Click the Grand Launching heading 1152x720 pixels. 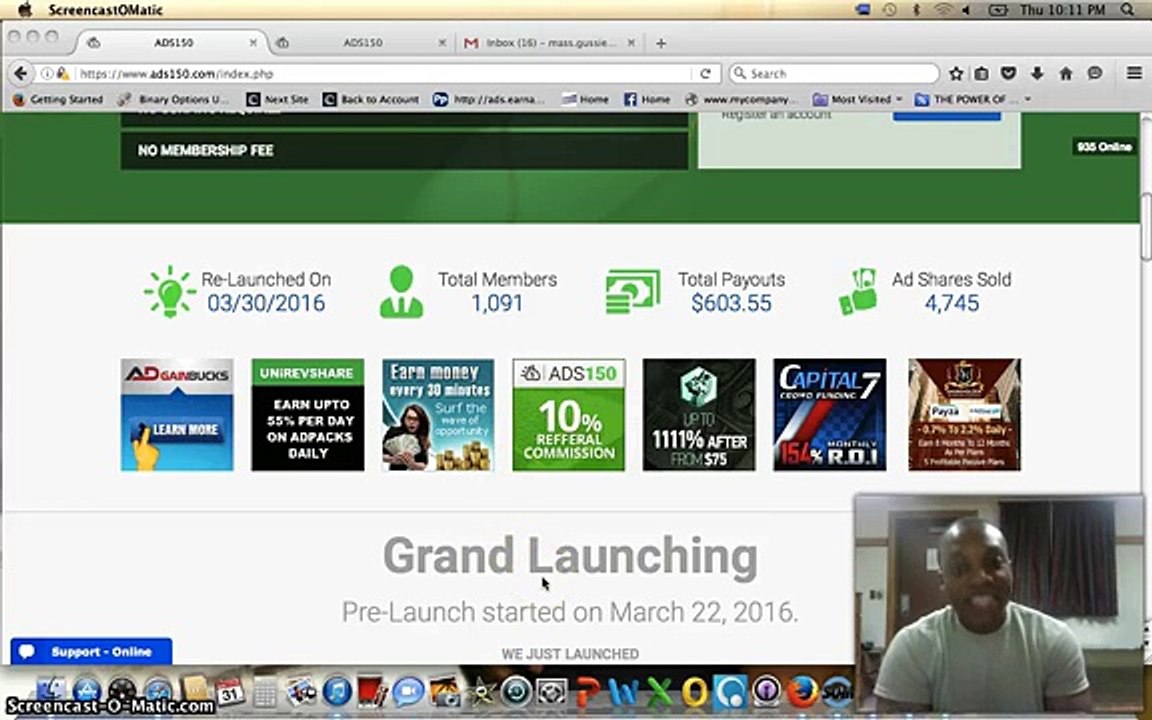tap(570, 556)
